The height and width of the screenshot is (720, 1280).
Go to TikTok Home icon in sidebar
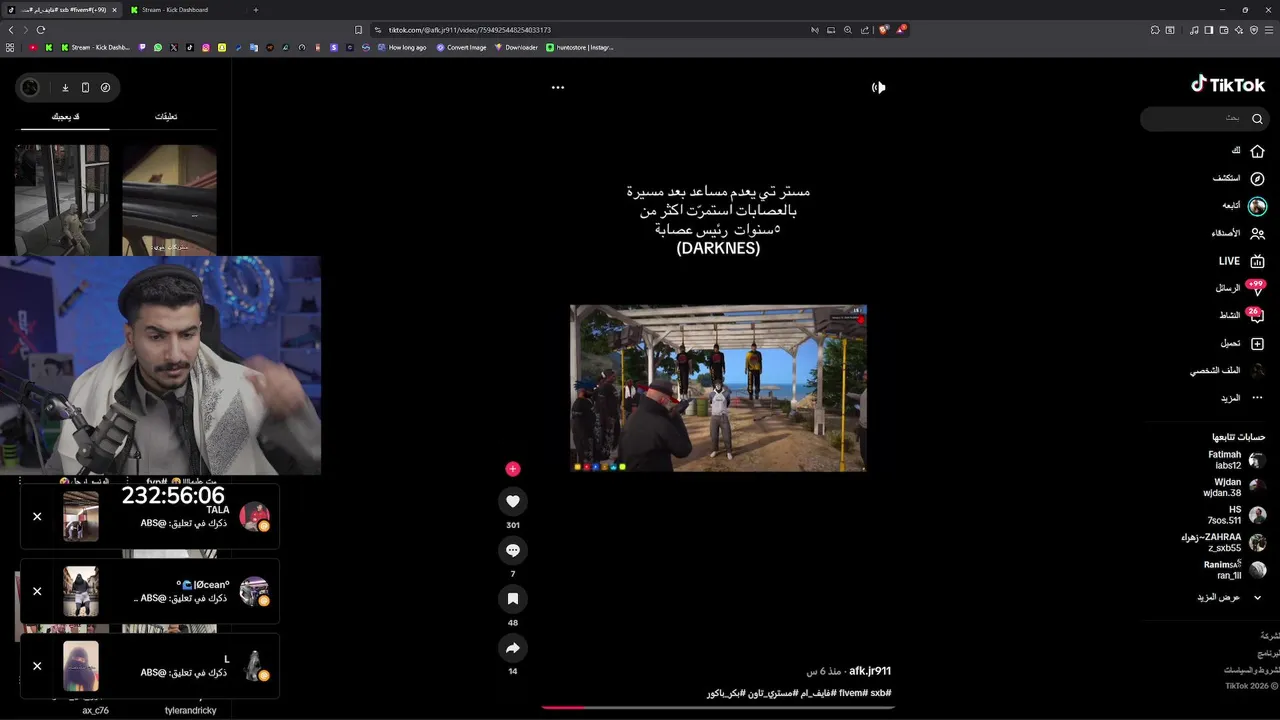click(x=1257, y=151)
